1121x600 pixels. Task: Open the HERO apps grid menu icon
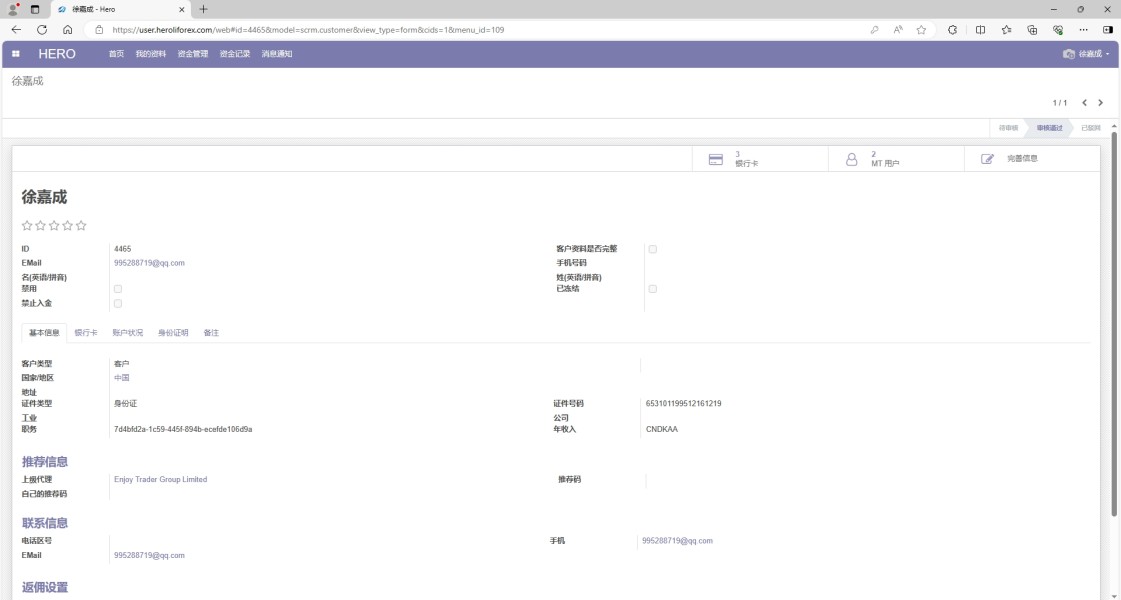[x=16, y=54]
